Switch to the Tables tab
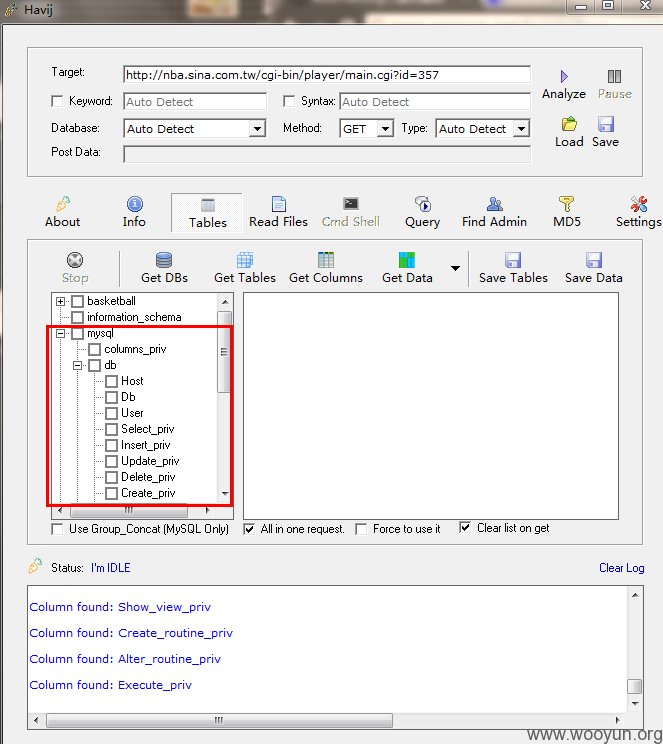The image size is (663, 744). (x=207, y=213)
